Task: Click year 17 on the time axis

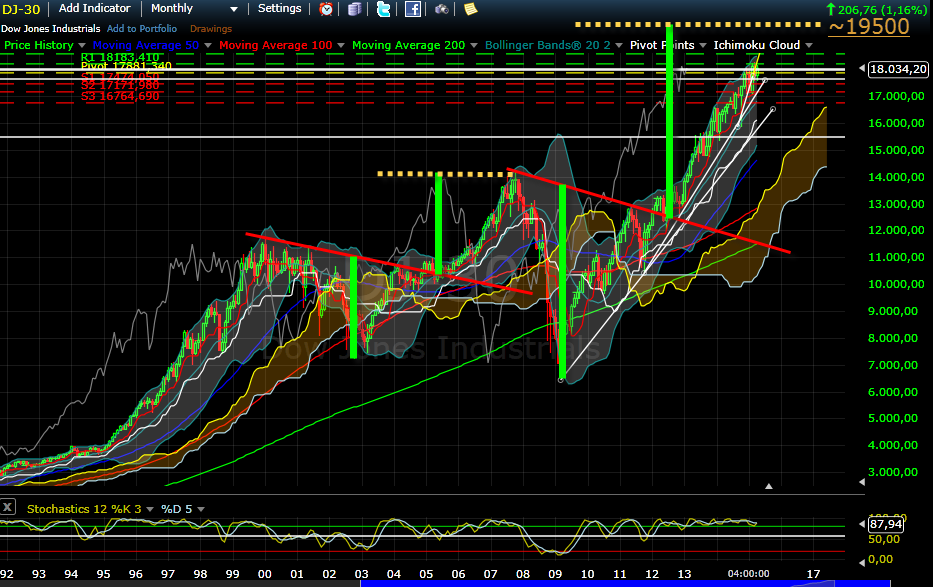Action: (813, 574)
